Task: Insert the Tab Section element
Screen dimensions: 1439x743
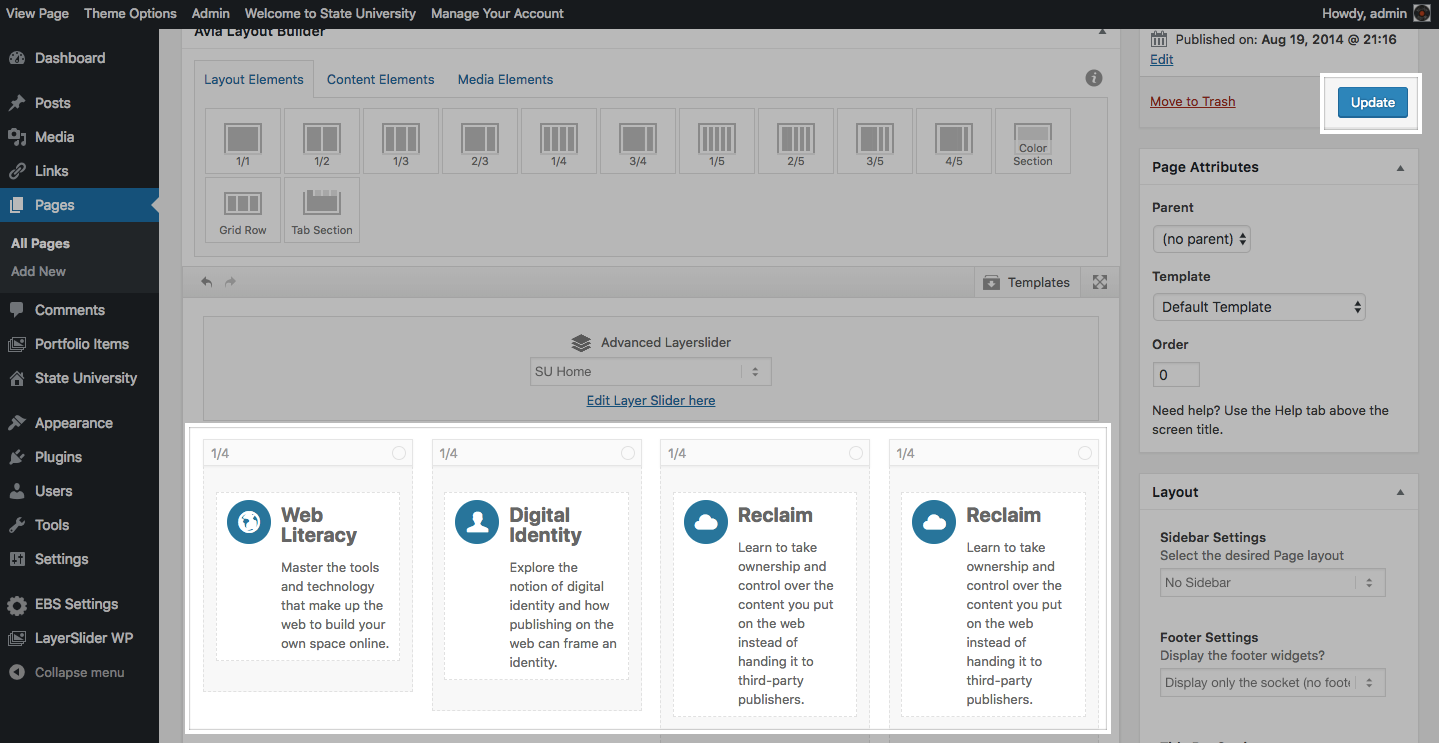Action: tap(322, 210)
